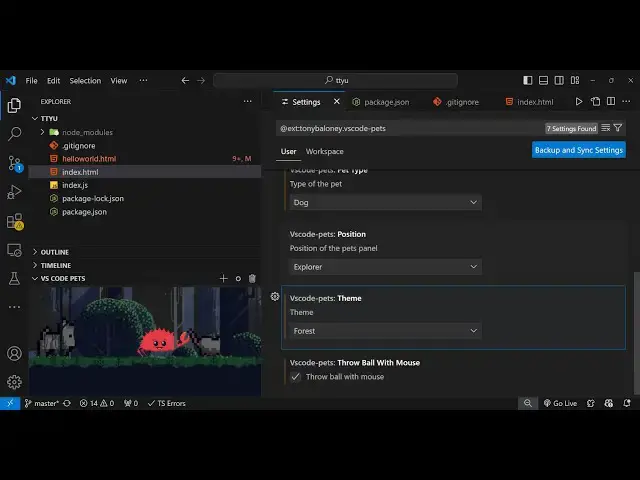Toggle the primary side bar layout icon
Image resolution: width=640 pixels, height=480 pixels.
528,80
